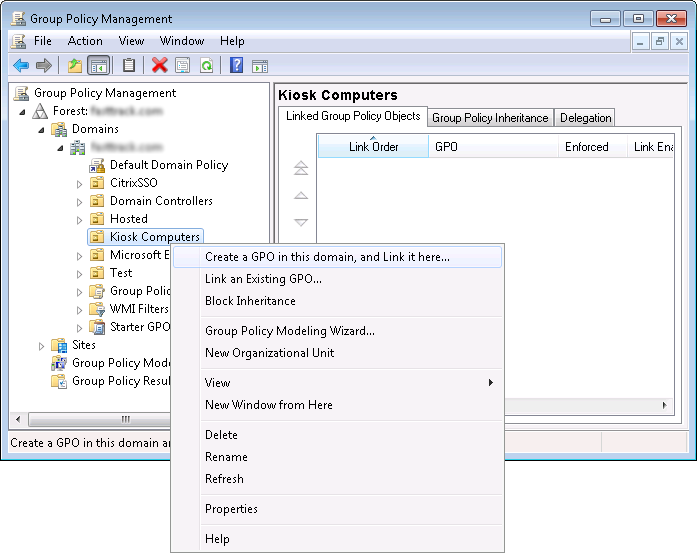Image resolution: width=697 pixels, height=553 pixels.
Task: Click the Properties toolbar icon
Action: pyautogui.click(x=183, y=66)
